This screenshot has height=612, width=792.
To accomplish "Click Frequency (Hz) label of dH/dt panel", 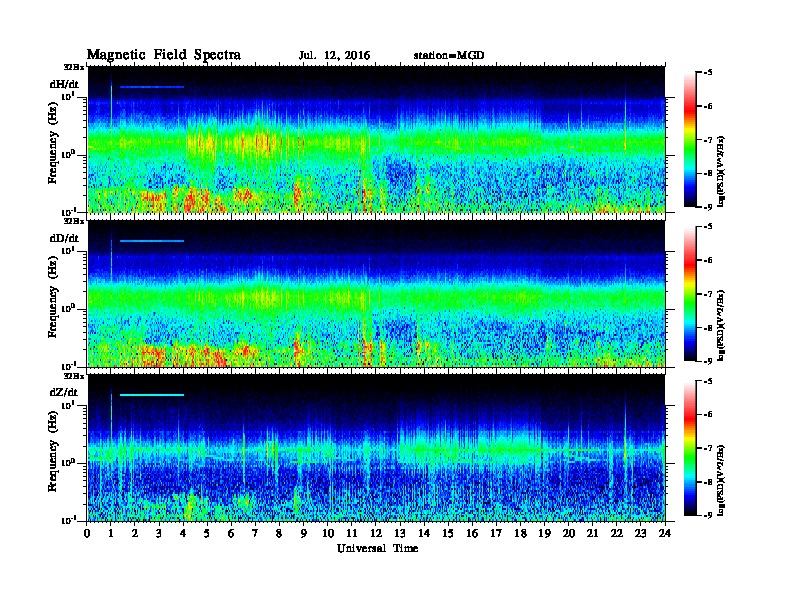I will pyautogui.click(x=53, y=142).
